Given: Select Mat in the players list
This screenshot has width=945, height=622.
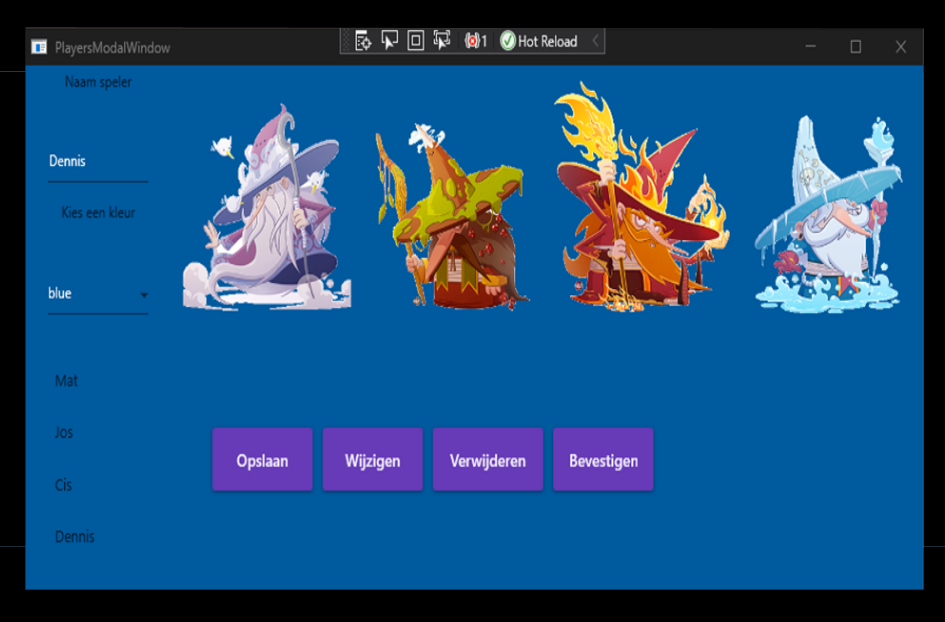Looking at the screenshot, I should (66, 381).
